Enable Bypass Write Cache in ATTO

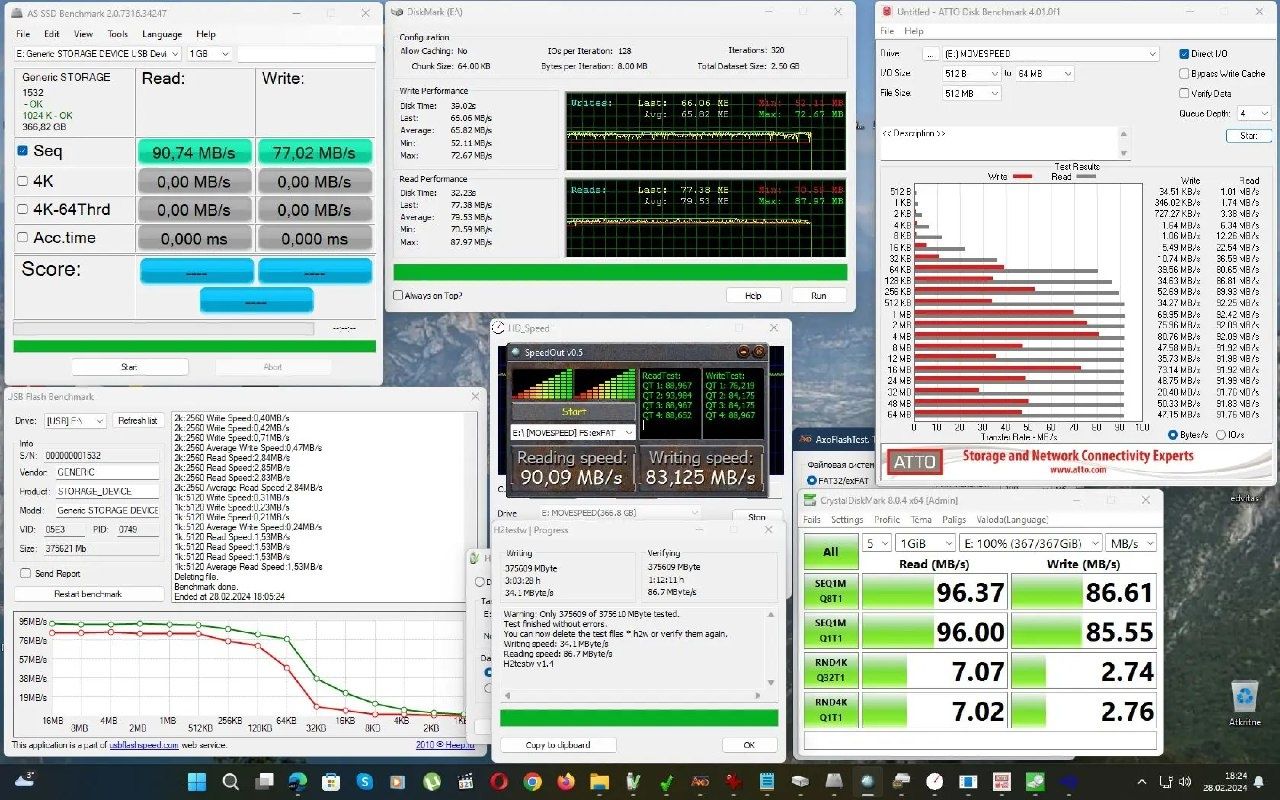pos(1185,73)
